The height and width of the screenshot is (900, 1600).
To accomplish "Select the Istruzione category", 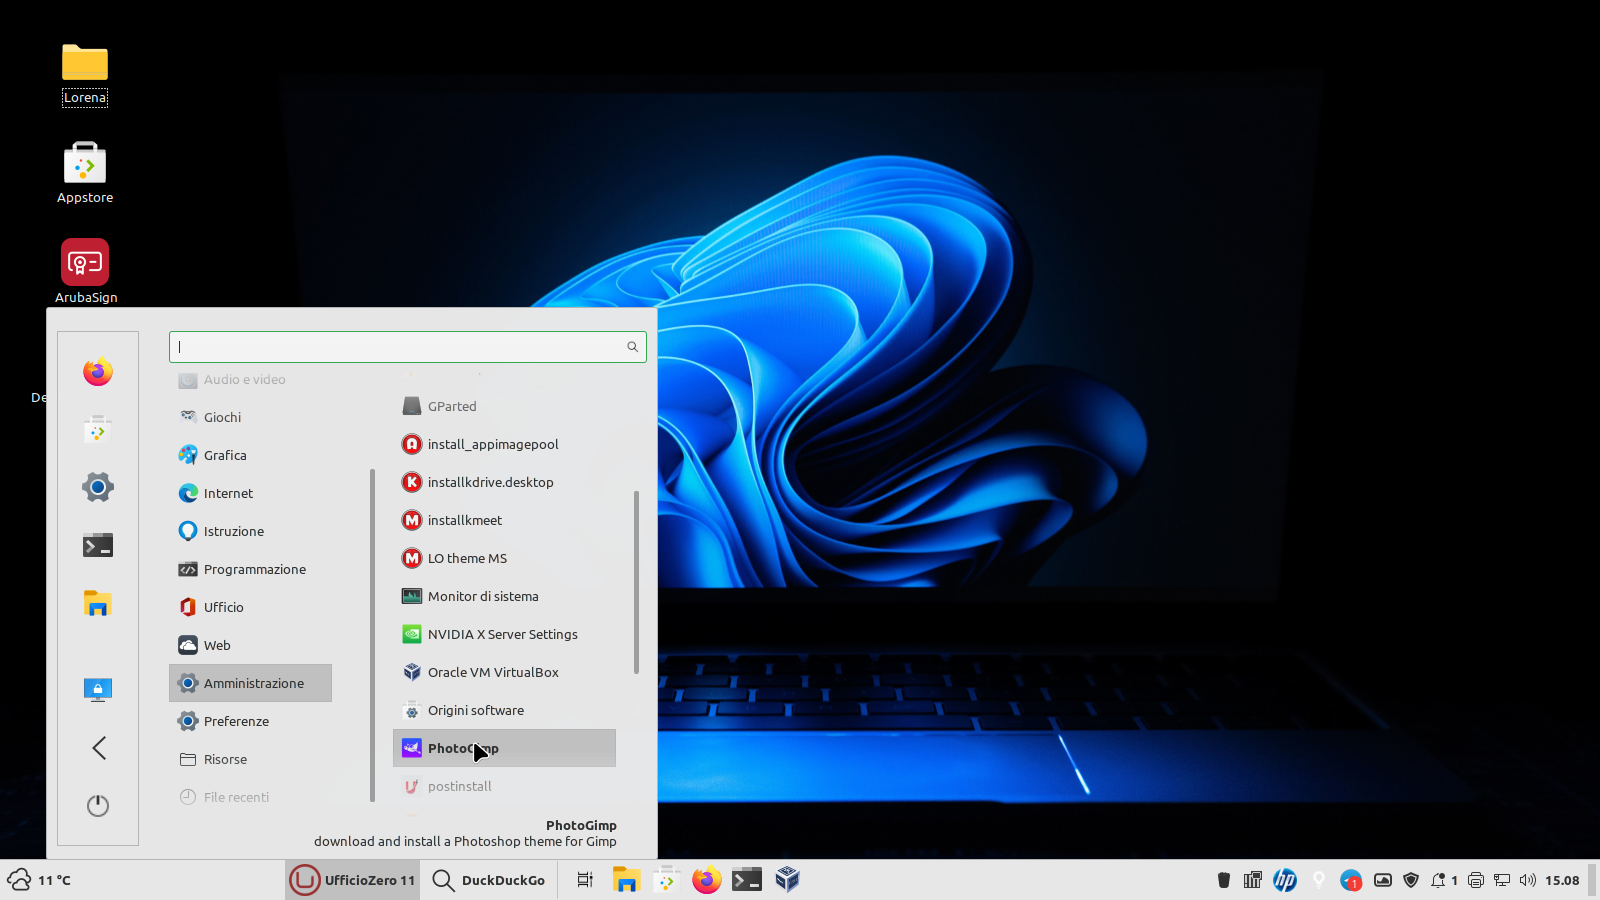I will (x=250, y=531).
